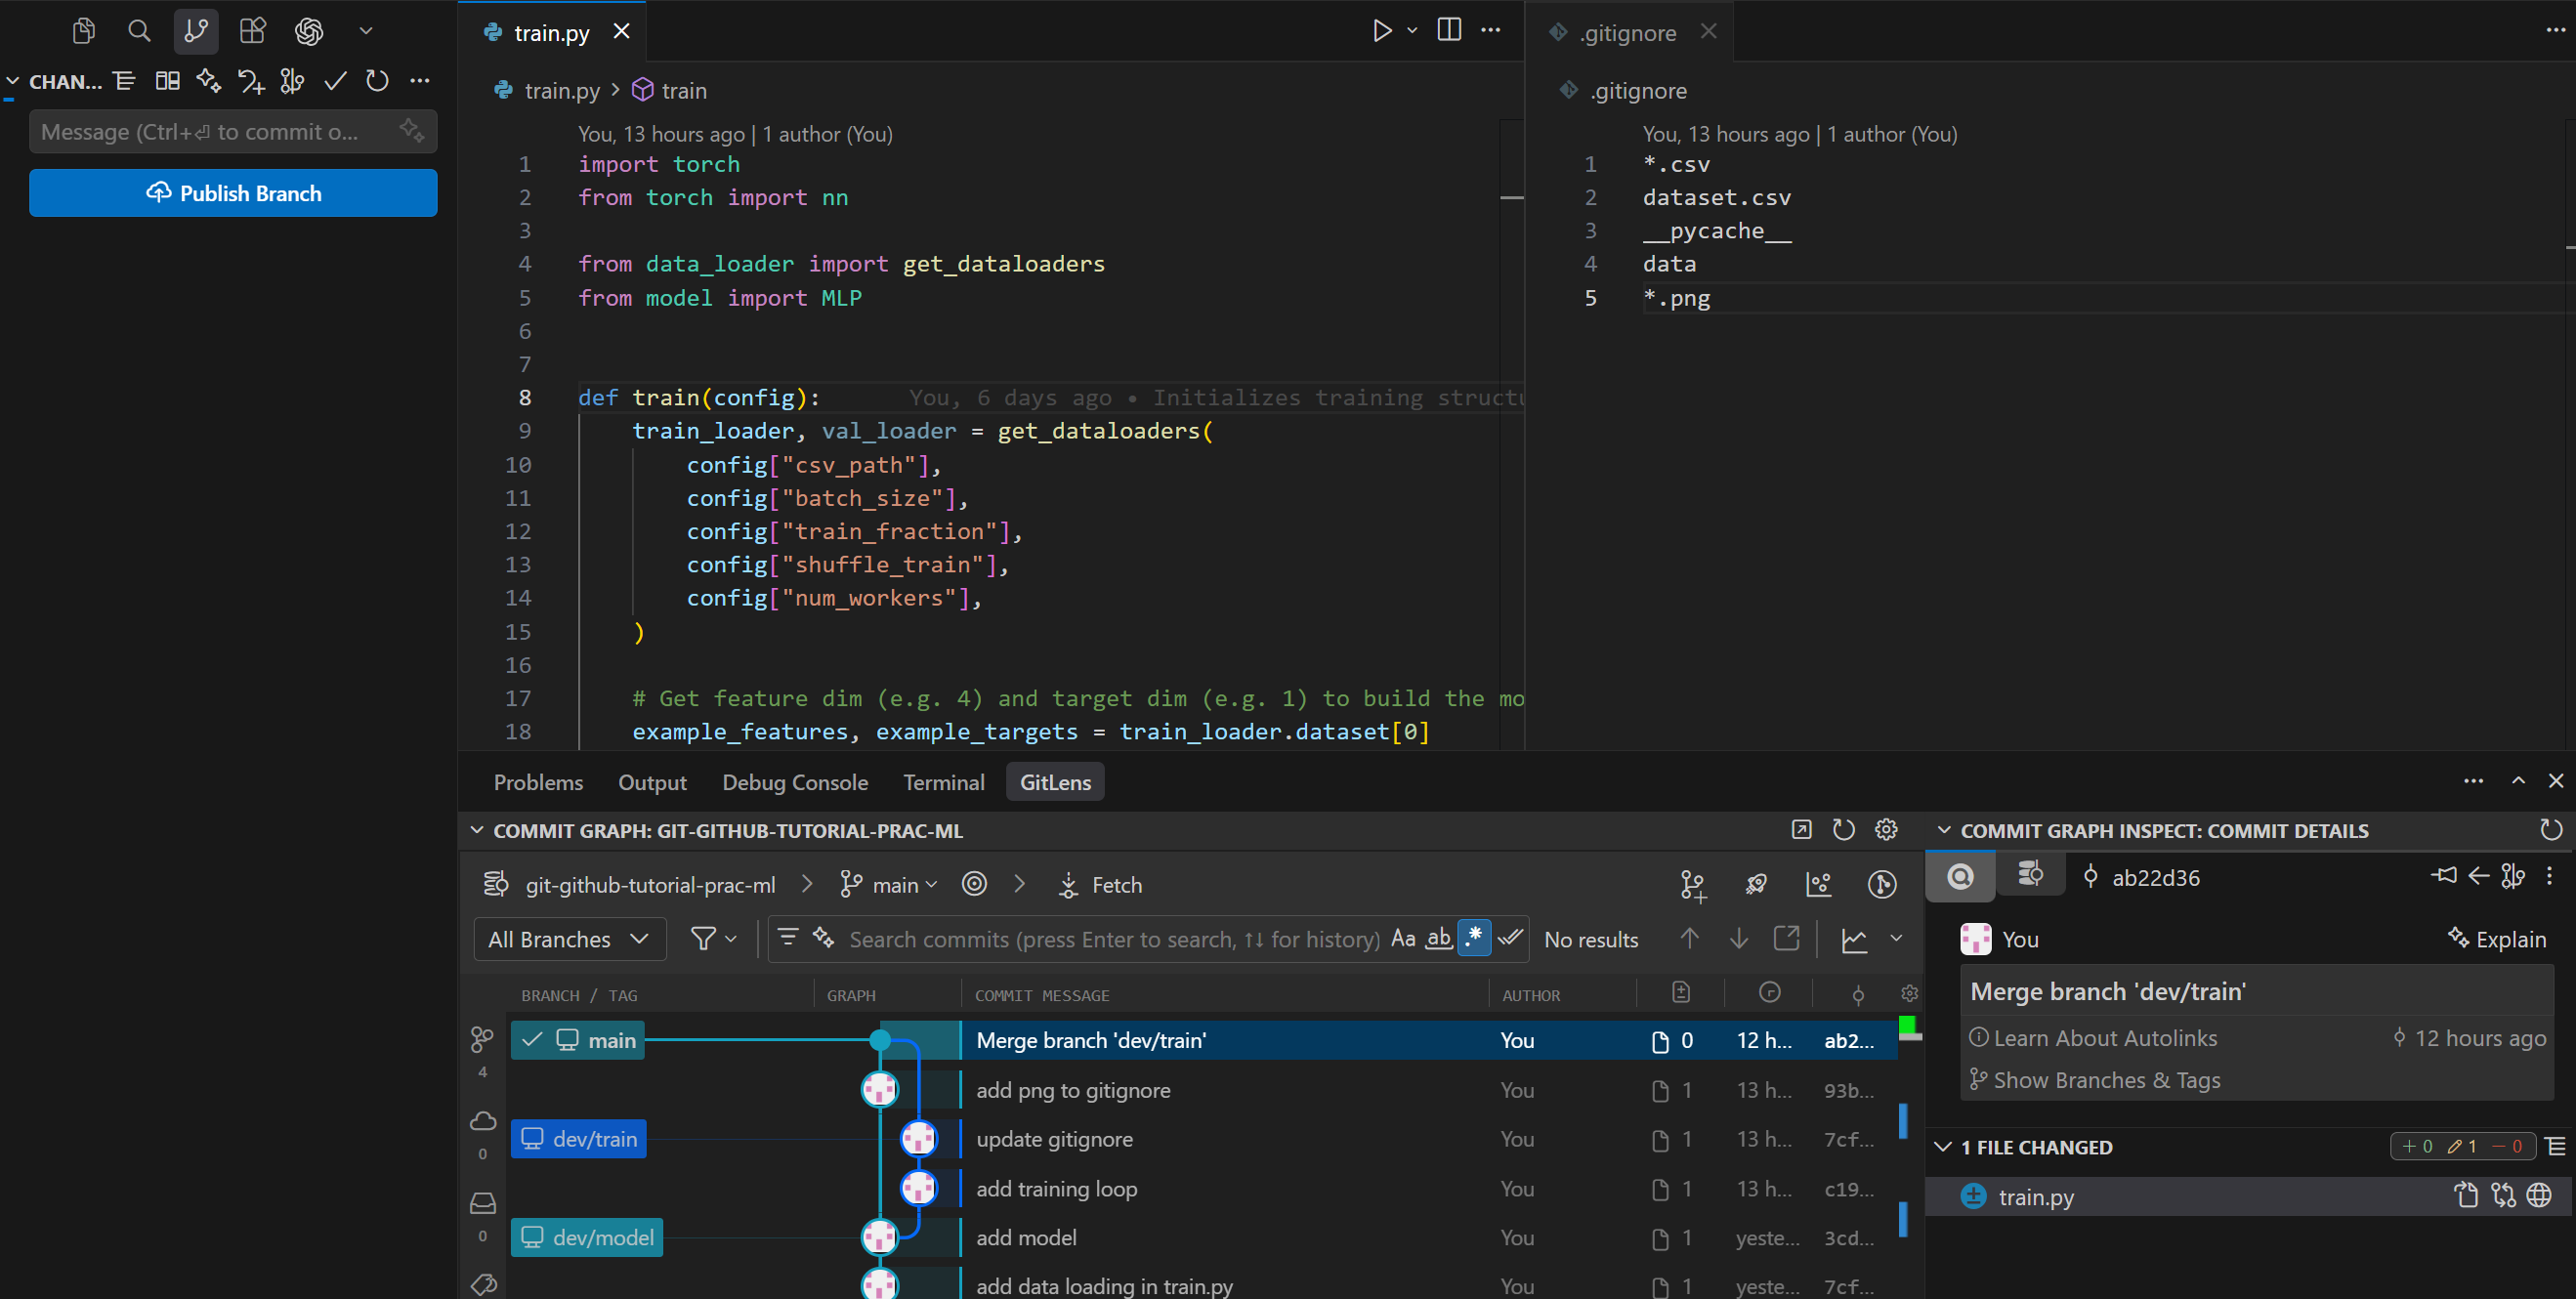The width and height of the screenshot is (2576, 1299).
Task: Toggle Match Whole Word search option
Action: (x=1438, y=939)
